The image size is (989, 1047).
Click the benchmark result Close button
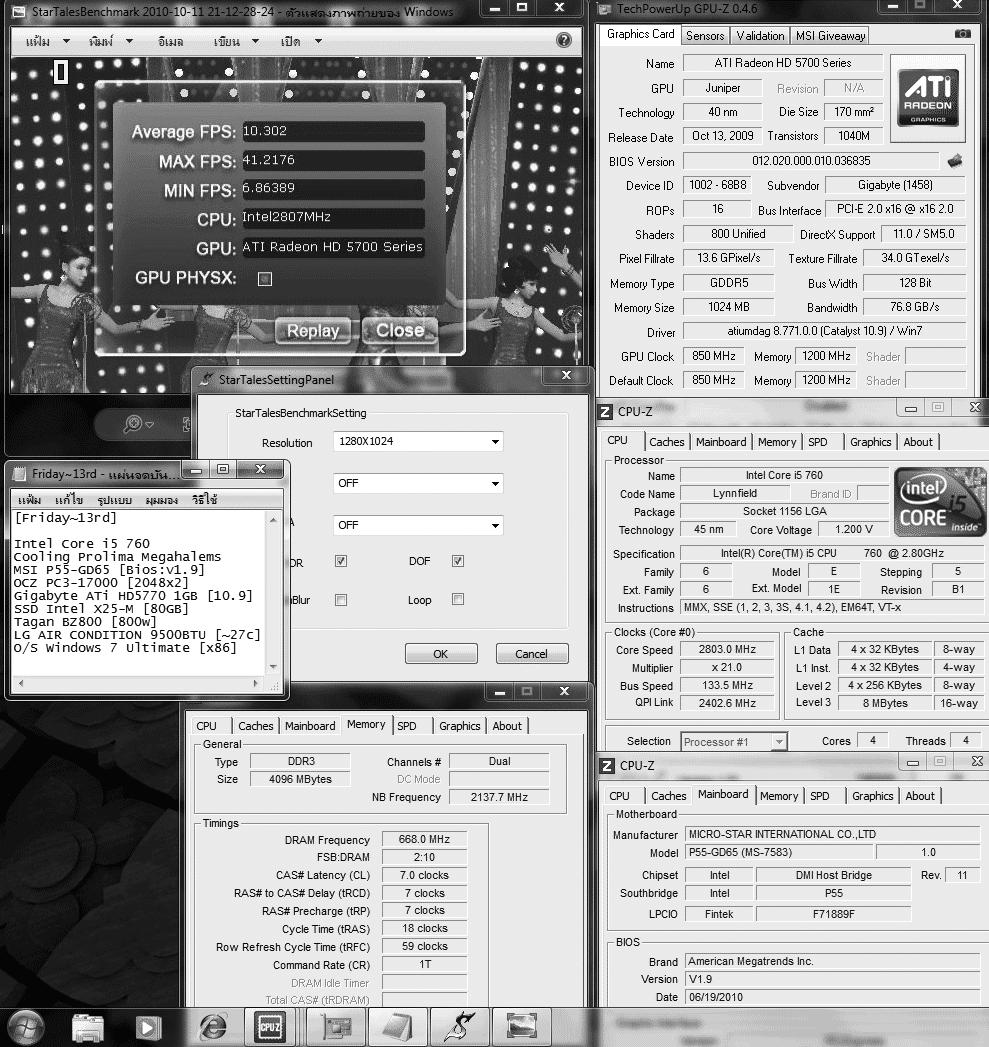[400, 330]
